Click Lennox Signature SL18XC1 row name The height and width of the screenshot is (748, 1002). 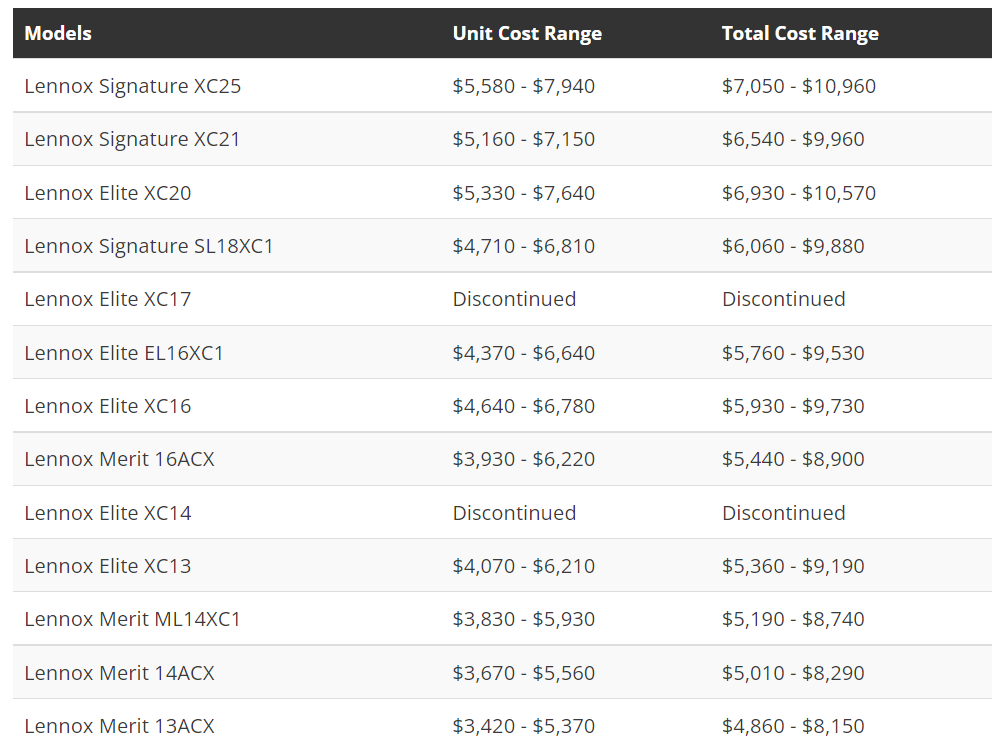(148, 246)
